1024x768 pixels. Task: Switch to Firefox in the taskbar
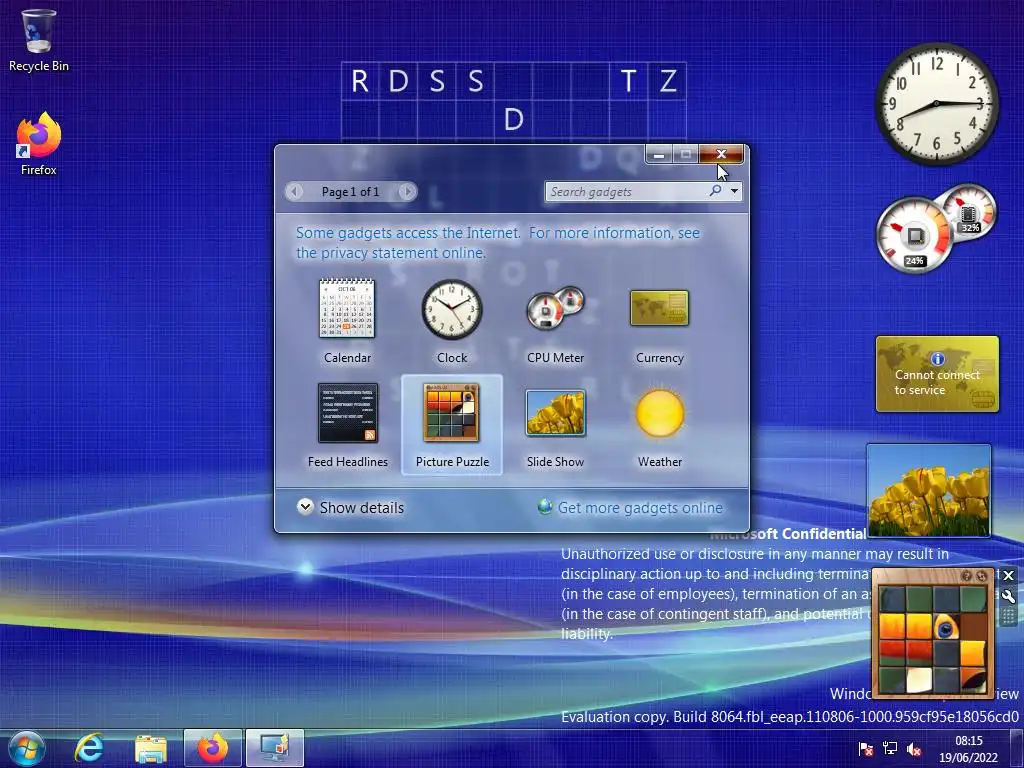pos(213,748)
